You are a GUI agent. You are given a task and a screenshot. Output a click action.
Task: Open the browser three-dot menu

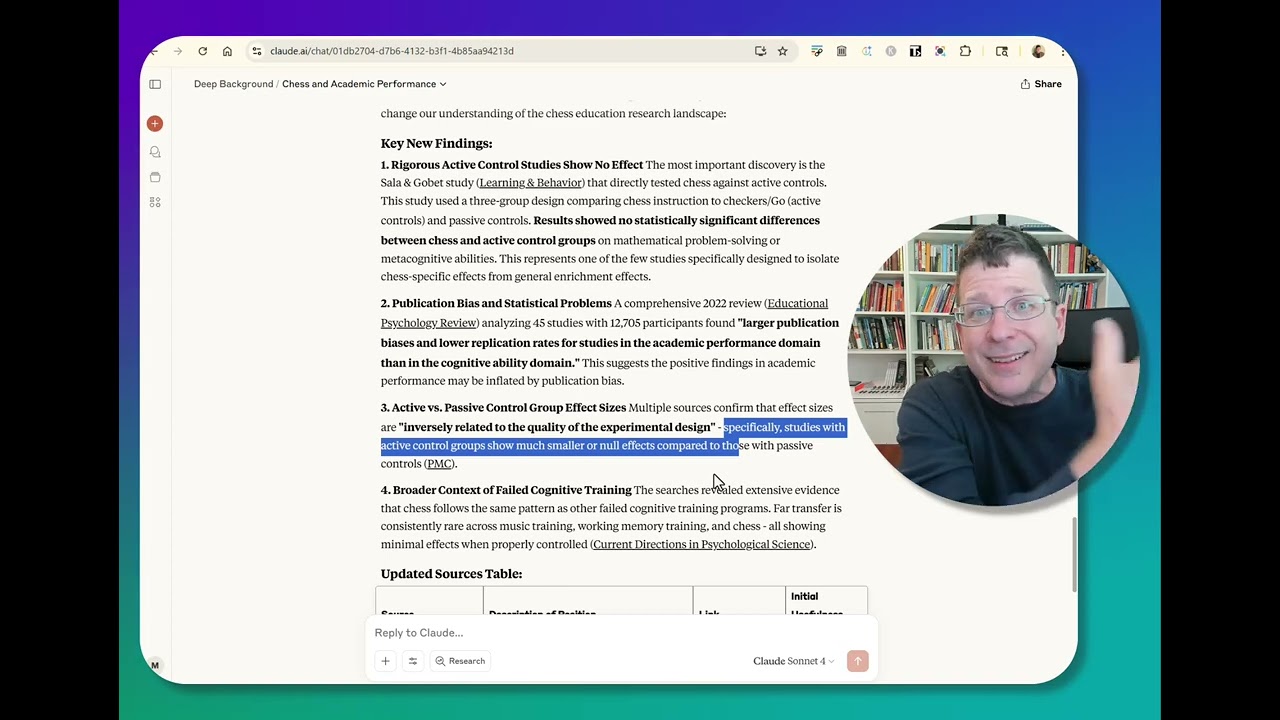(x=1062, y=51)
